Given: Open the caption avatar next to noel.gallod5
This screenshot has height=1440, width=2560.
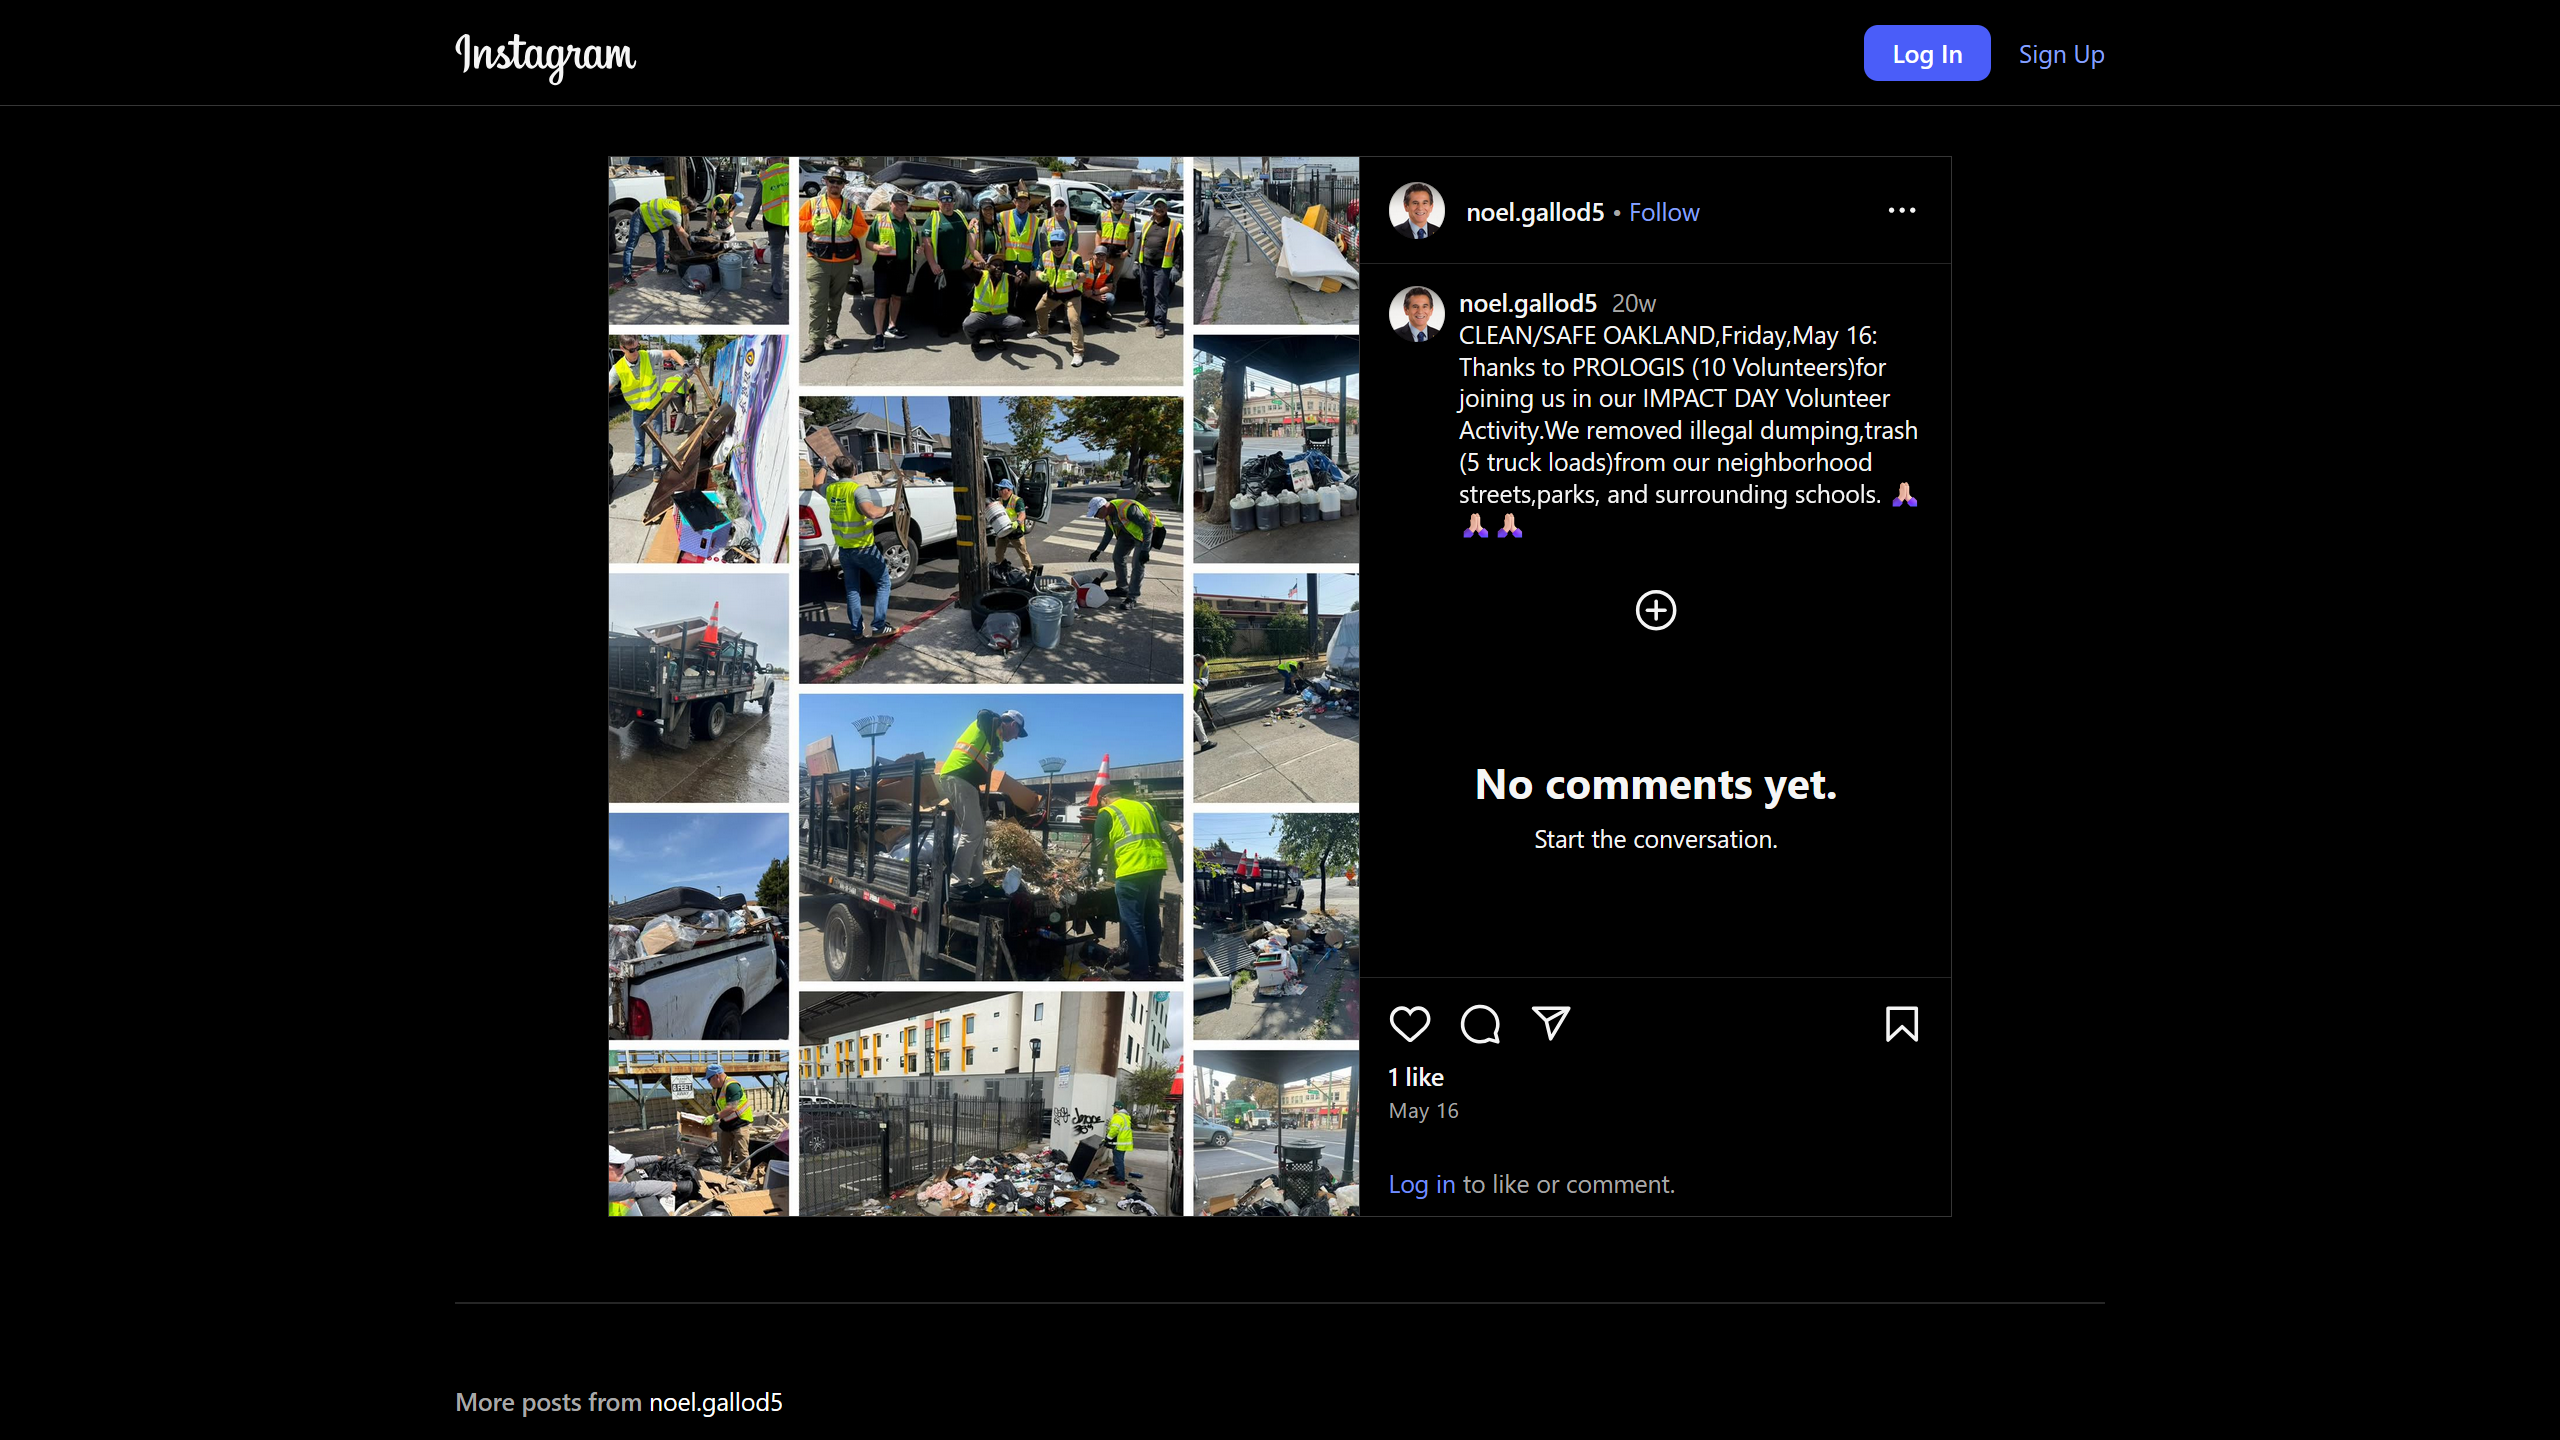Looking at the screenshot, I should point(1416,314).
